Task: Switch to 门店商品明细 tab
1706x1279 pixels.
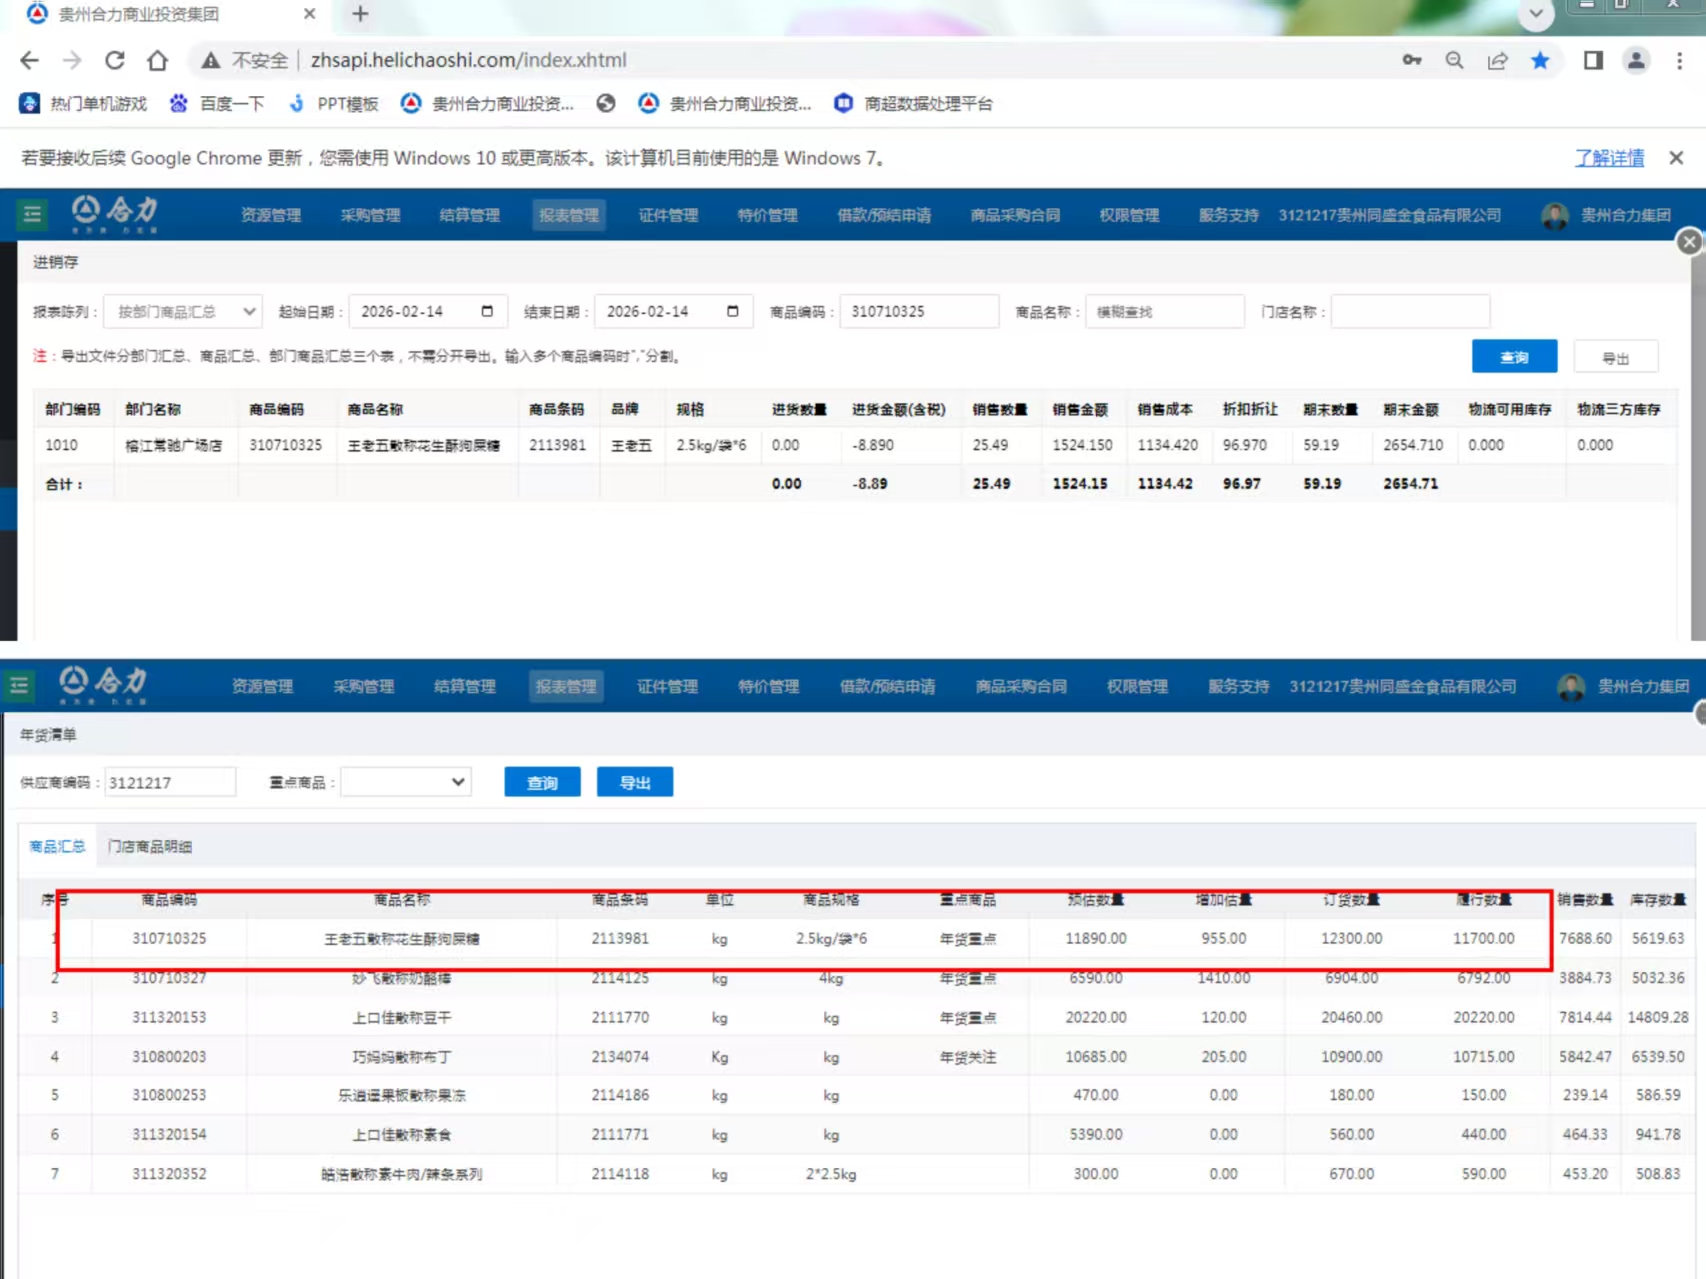Action: click(150, 846)
